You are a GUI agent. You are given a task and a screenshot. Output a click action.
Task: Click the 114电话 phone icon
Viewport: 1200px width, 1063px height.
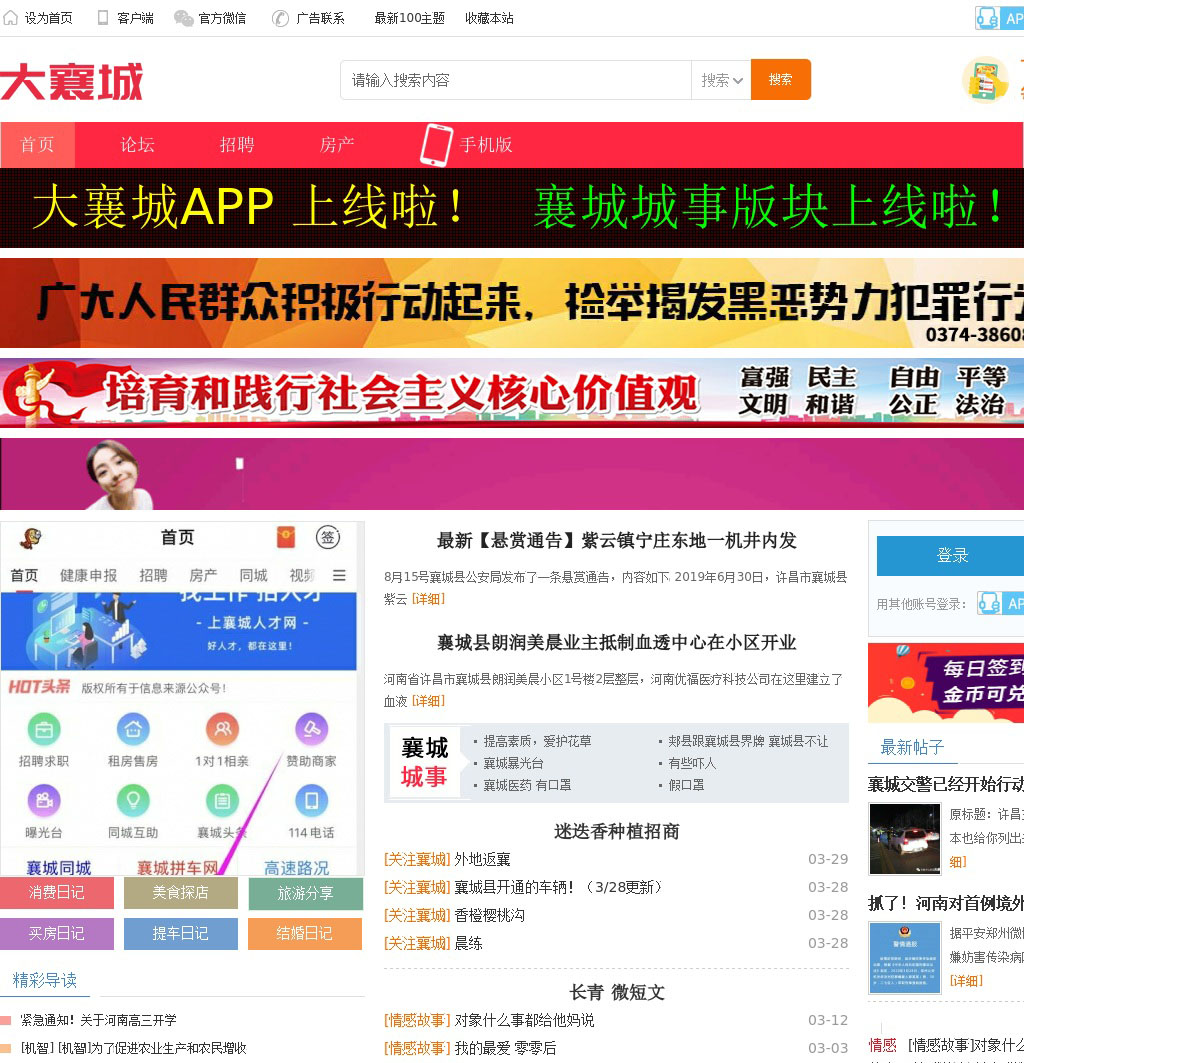[311, 801]
